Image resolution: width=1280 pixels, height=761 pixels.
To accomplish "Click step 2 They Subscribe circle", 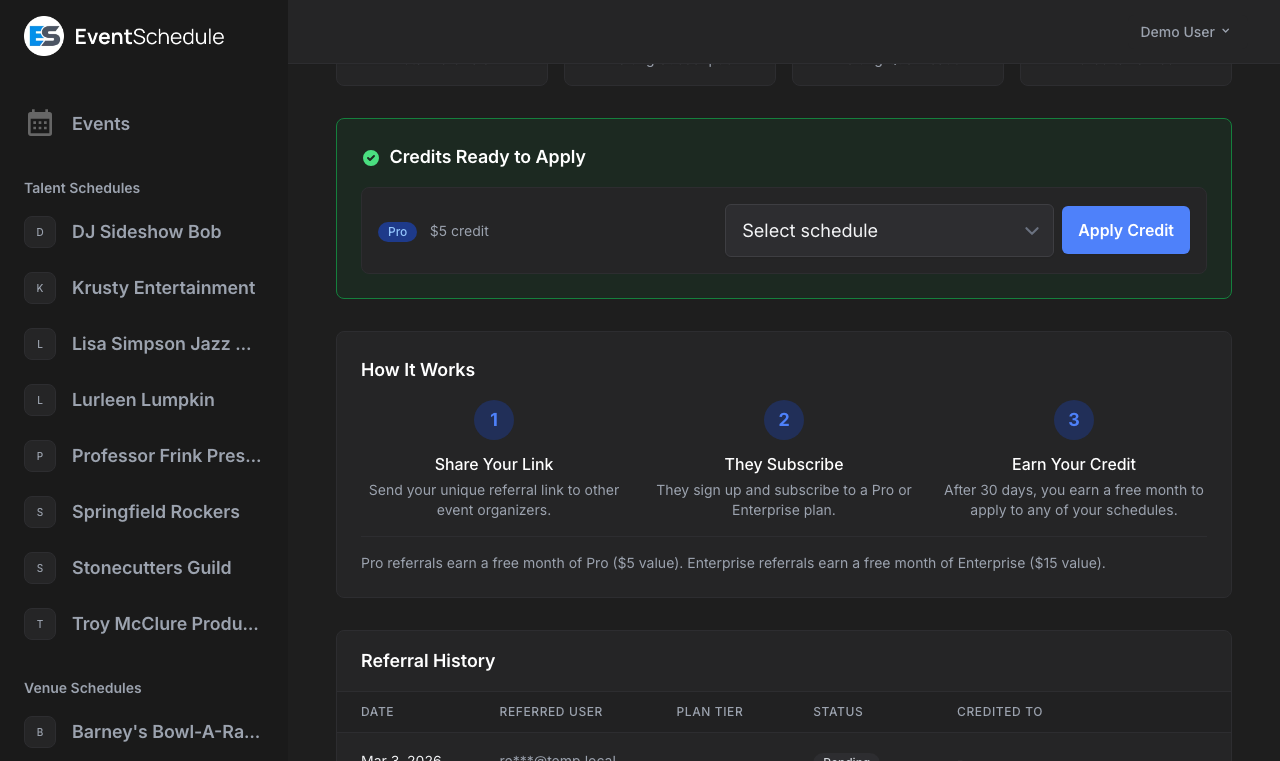I will [784, 420].
